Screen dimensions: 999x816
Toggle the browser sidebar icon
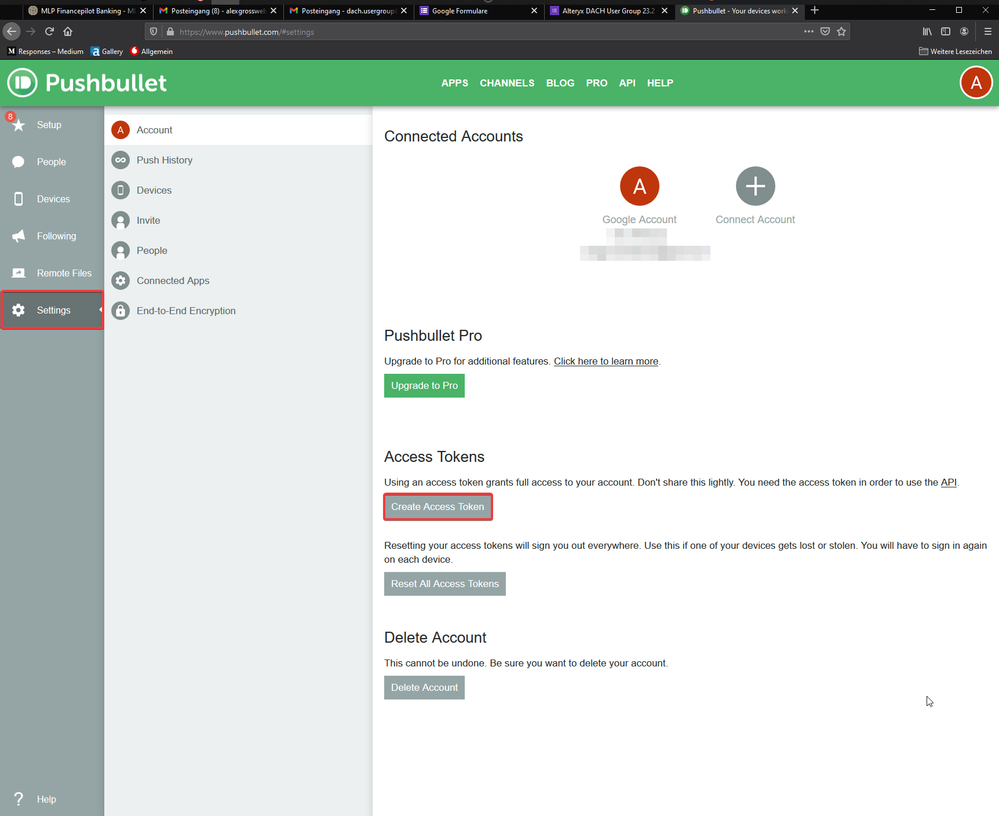pyautogui.click(x=945, y=31)
